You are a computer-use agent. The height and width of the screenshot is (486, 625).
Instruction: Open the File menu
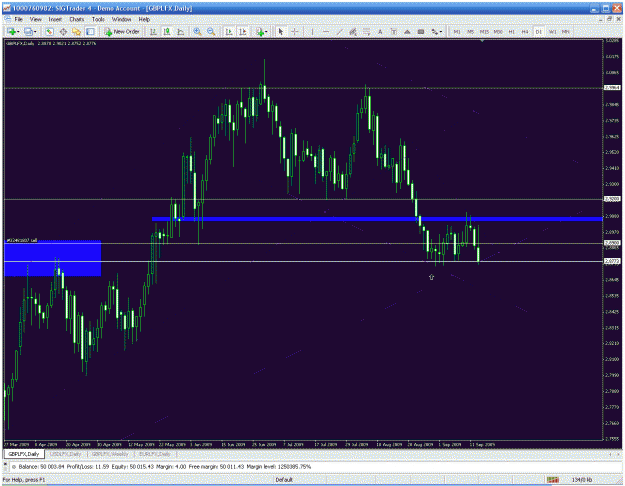(19, 19)
